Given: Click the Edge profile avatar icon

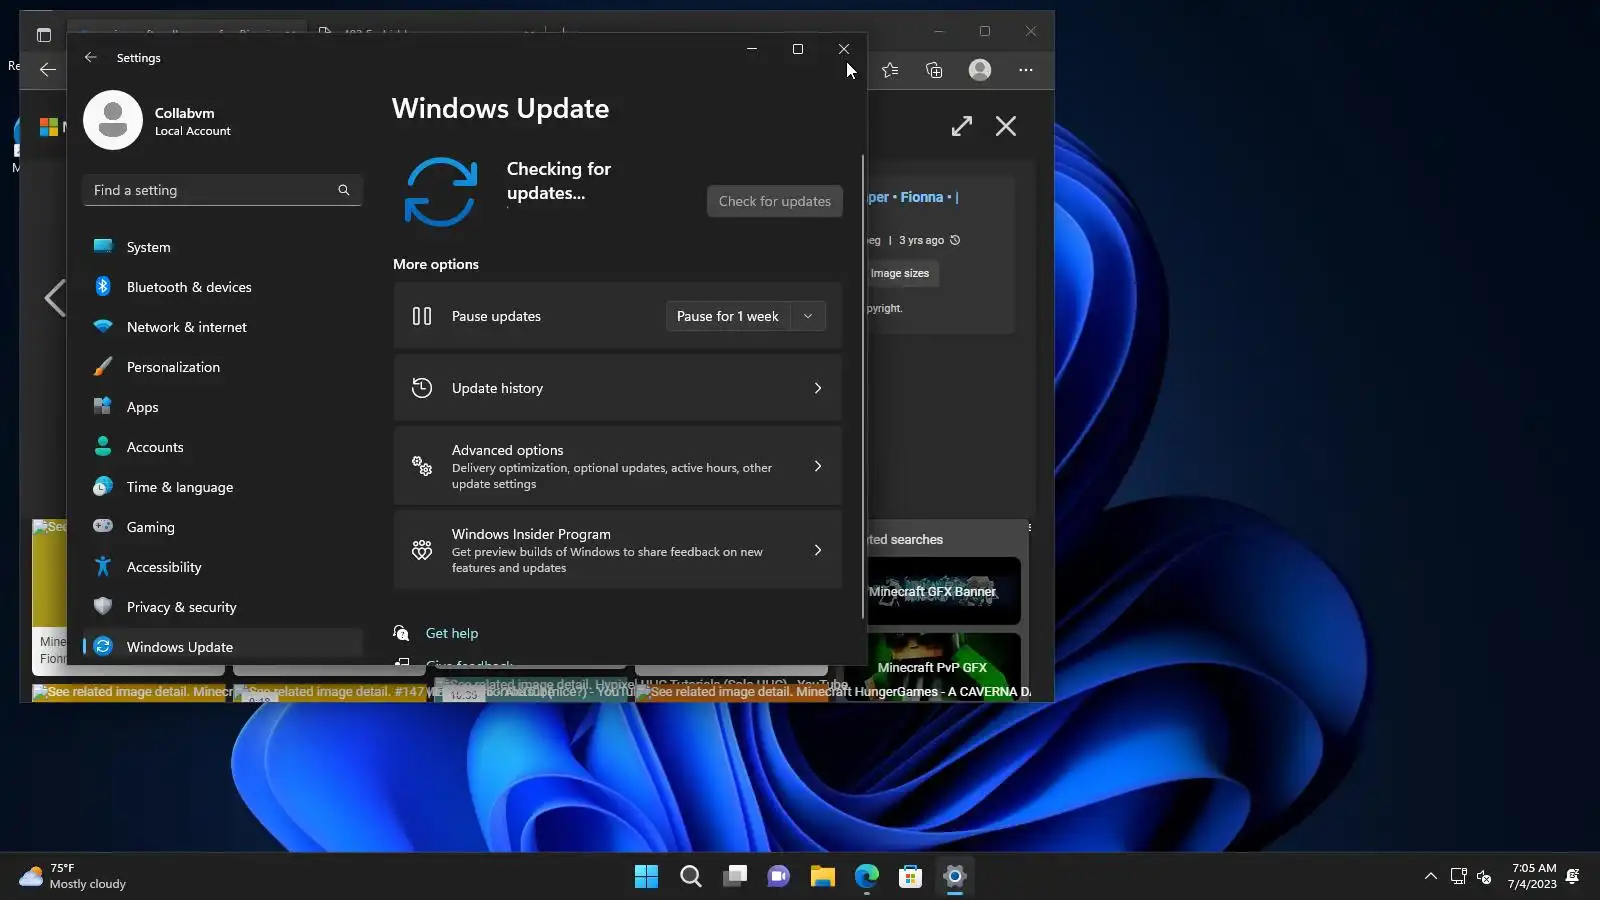Looking at the screenshot, I should 980,69.
